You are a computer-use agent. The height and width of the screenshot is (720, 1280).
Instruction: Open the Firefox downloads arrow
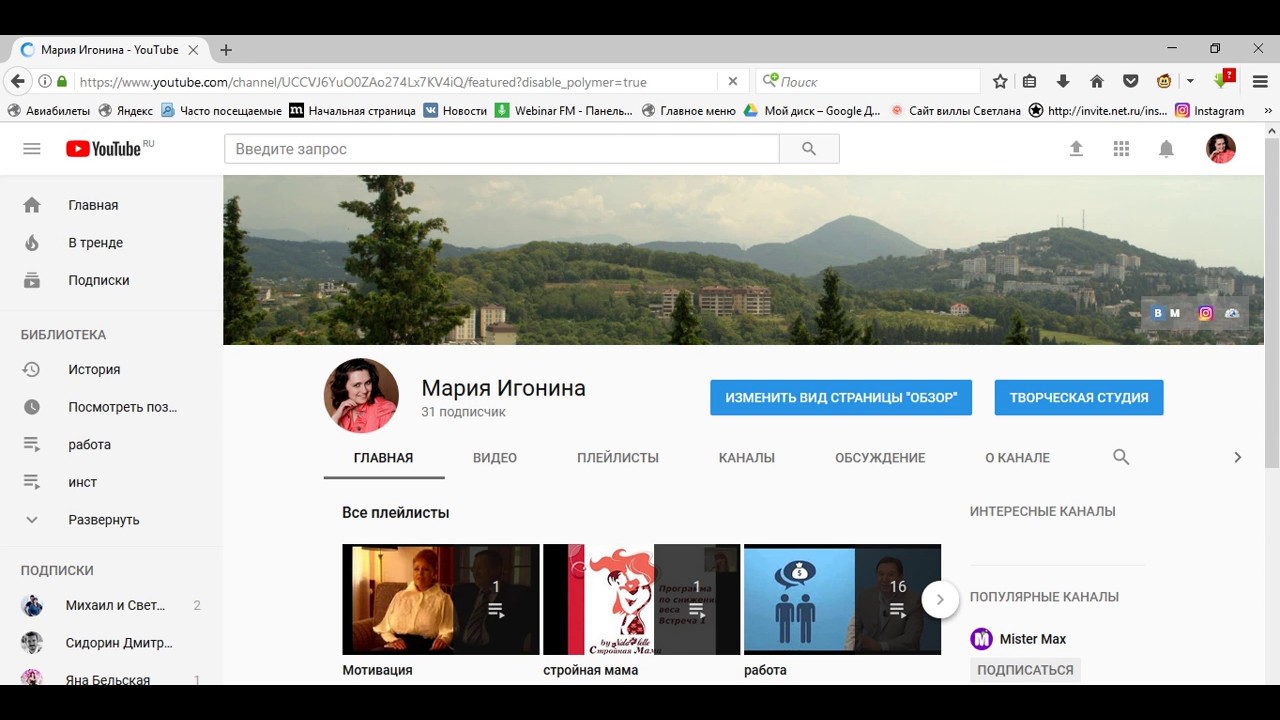(1063, 82)
